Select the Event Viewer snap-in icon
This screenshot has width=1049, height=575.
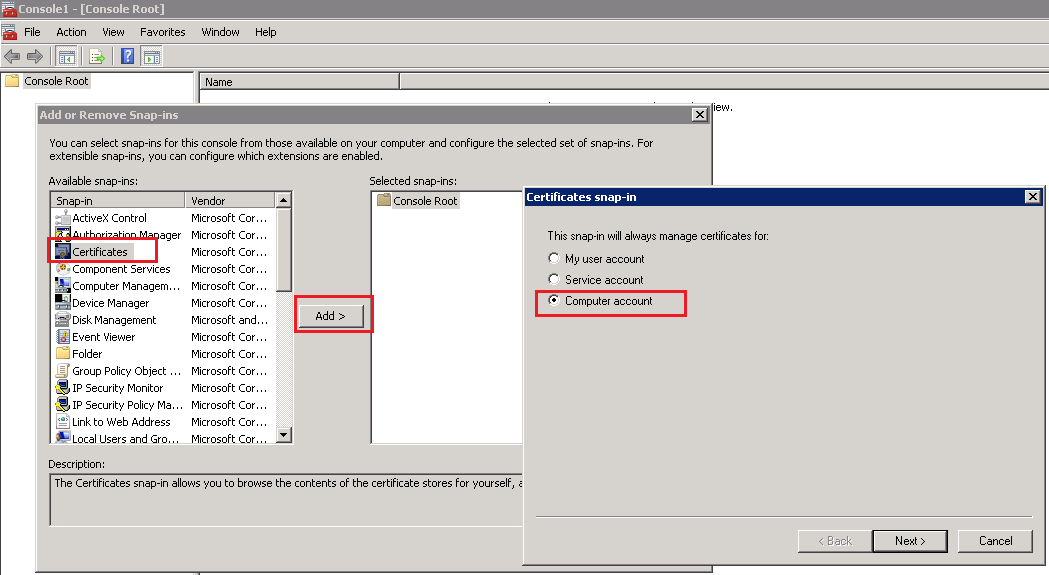click(63, 337)
